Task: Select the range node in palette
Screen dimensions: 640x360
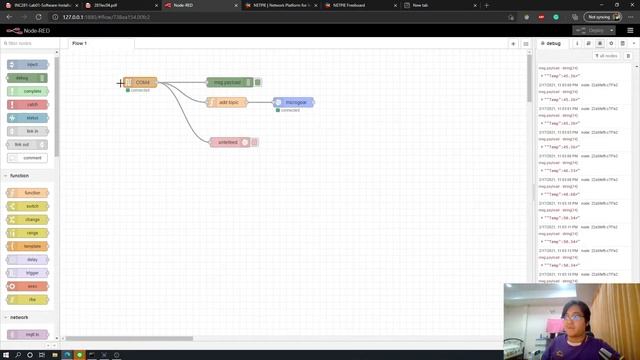Action: pos(28,233)
